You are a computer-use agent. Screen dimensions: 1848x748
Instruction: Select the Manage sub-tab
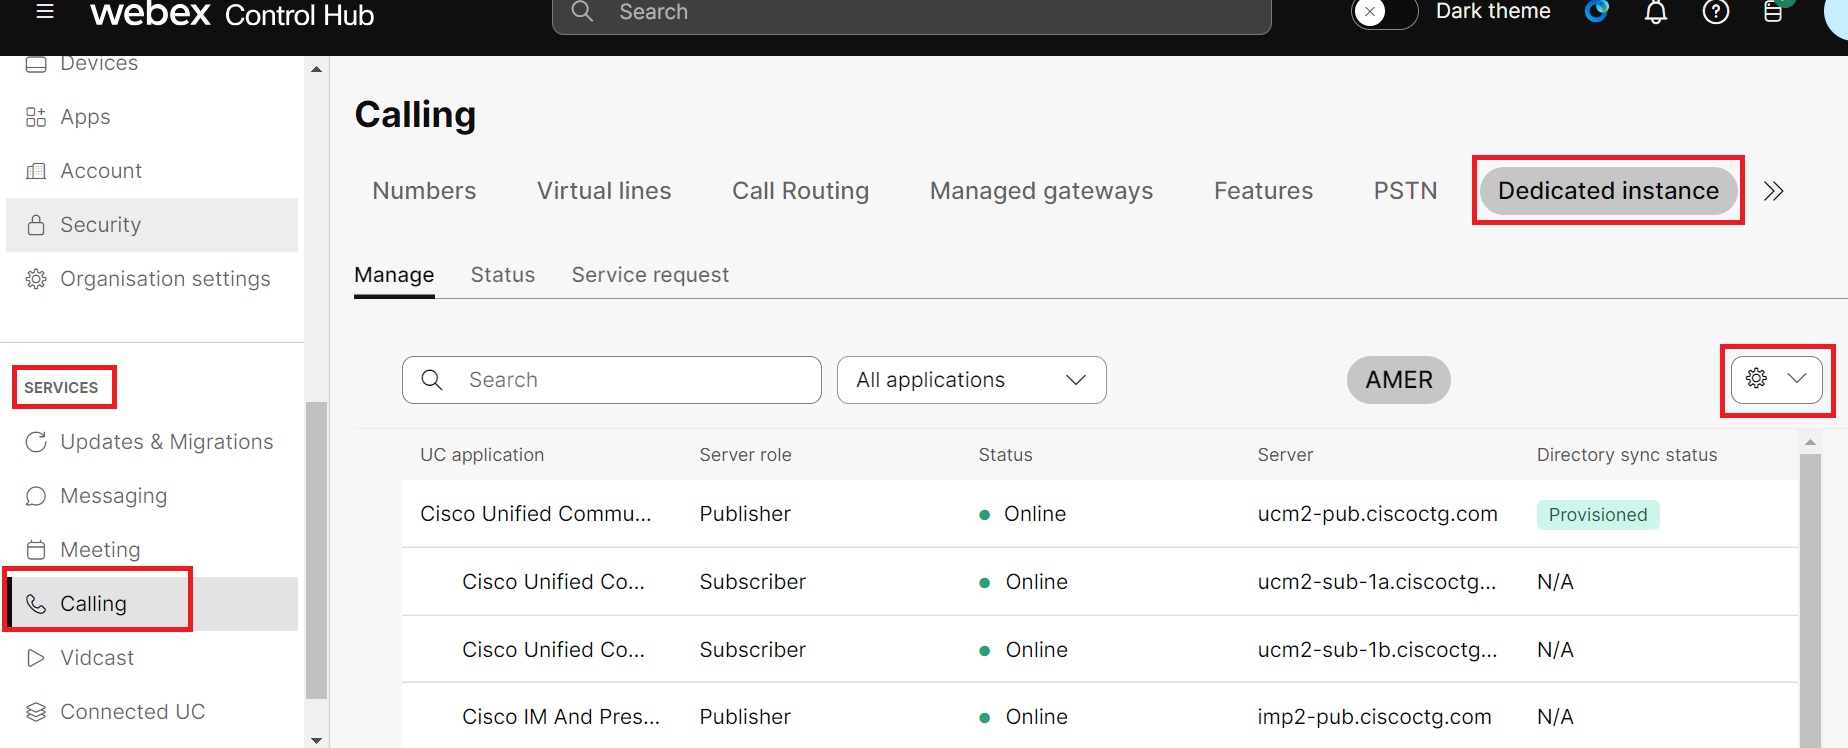coord(394,275)
